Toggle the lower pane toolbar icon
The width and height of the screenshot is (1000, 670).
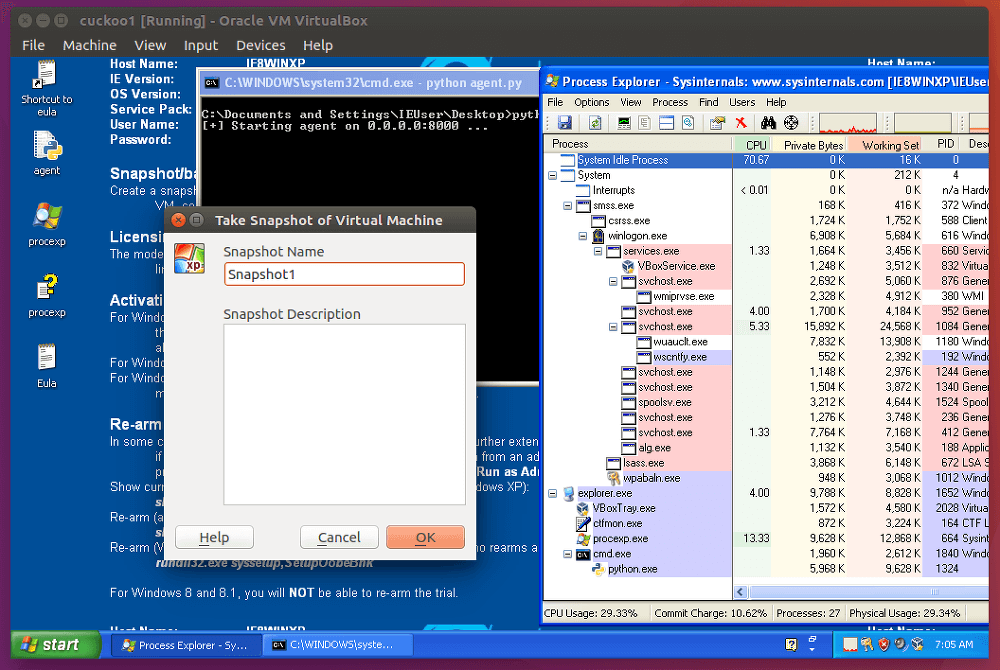click(x=666, y=122)
